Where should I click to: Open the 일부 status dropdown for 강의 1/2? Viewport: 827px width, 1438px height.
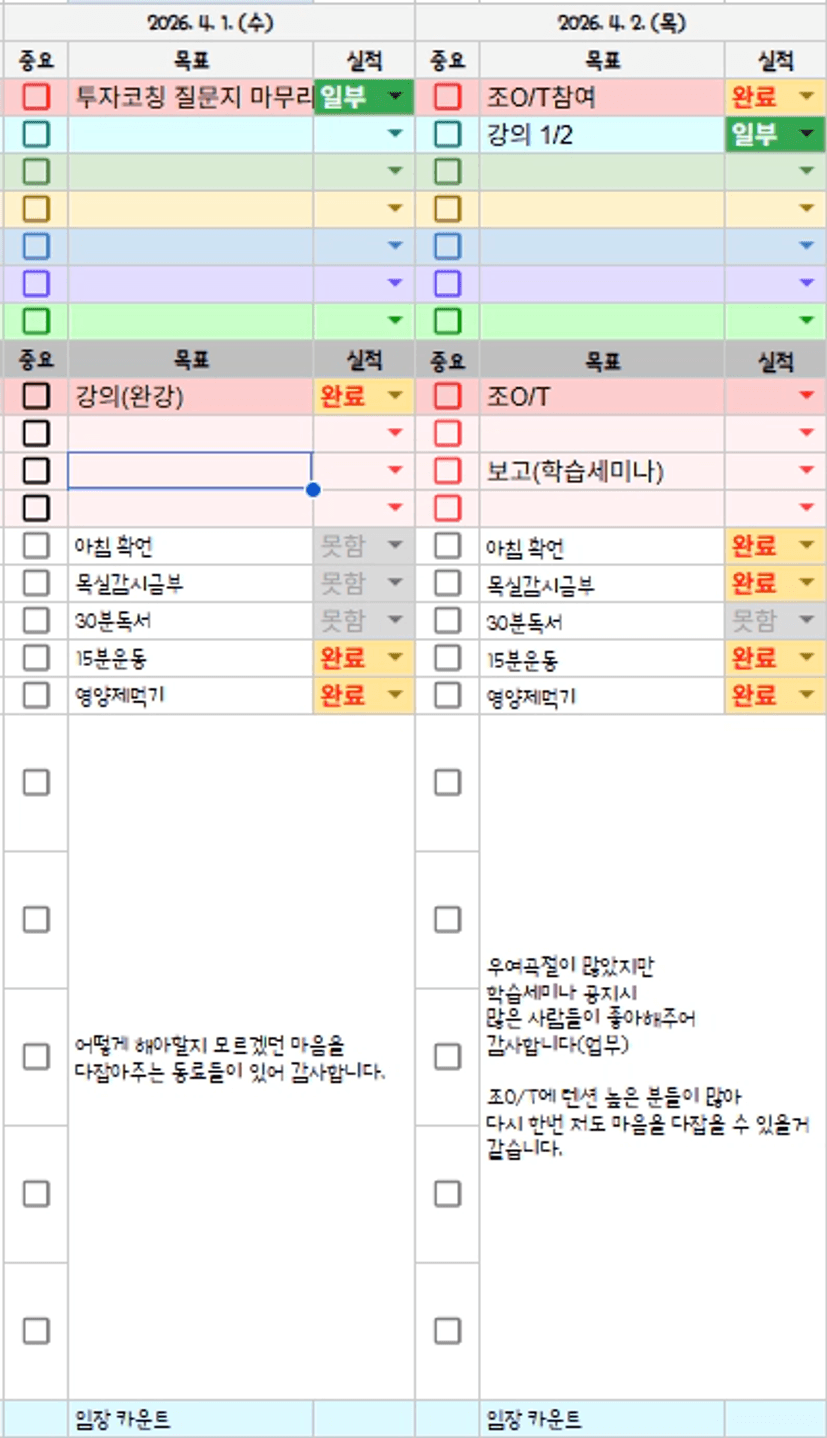tap(808, 134)
